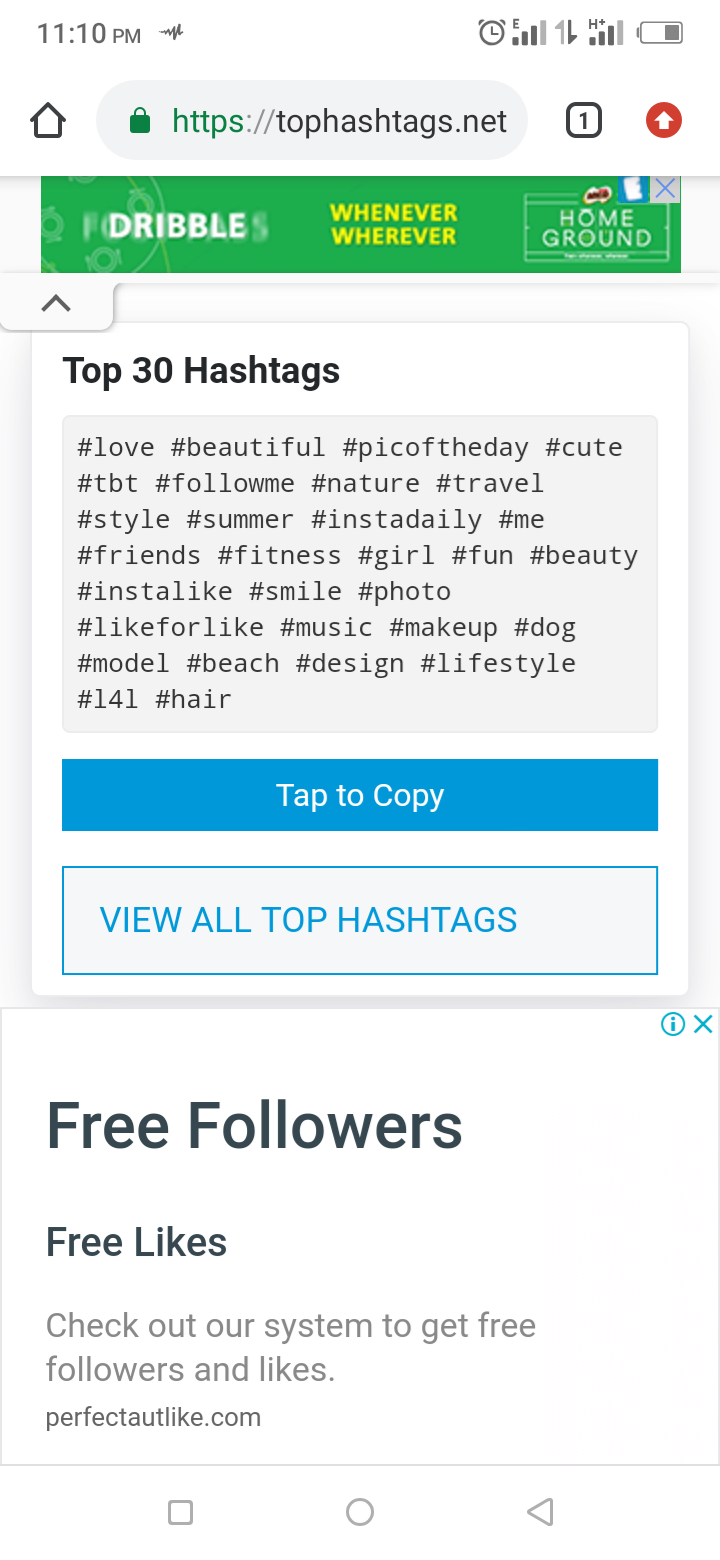Image resolution: width=720 pixels, height=1560 pixels.
Task: Tap the hashtags text box
Action: tap(360, 574)
